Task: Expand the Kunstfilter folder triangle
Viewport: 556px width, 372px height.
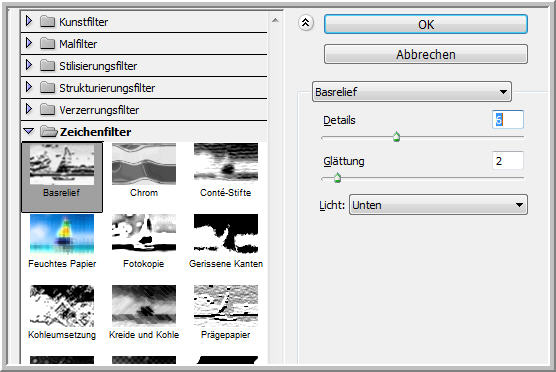Action: click(x=29, y=21)
